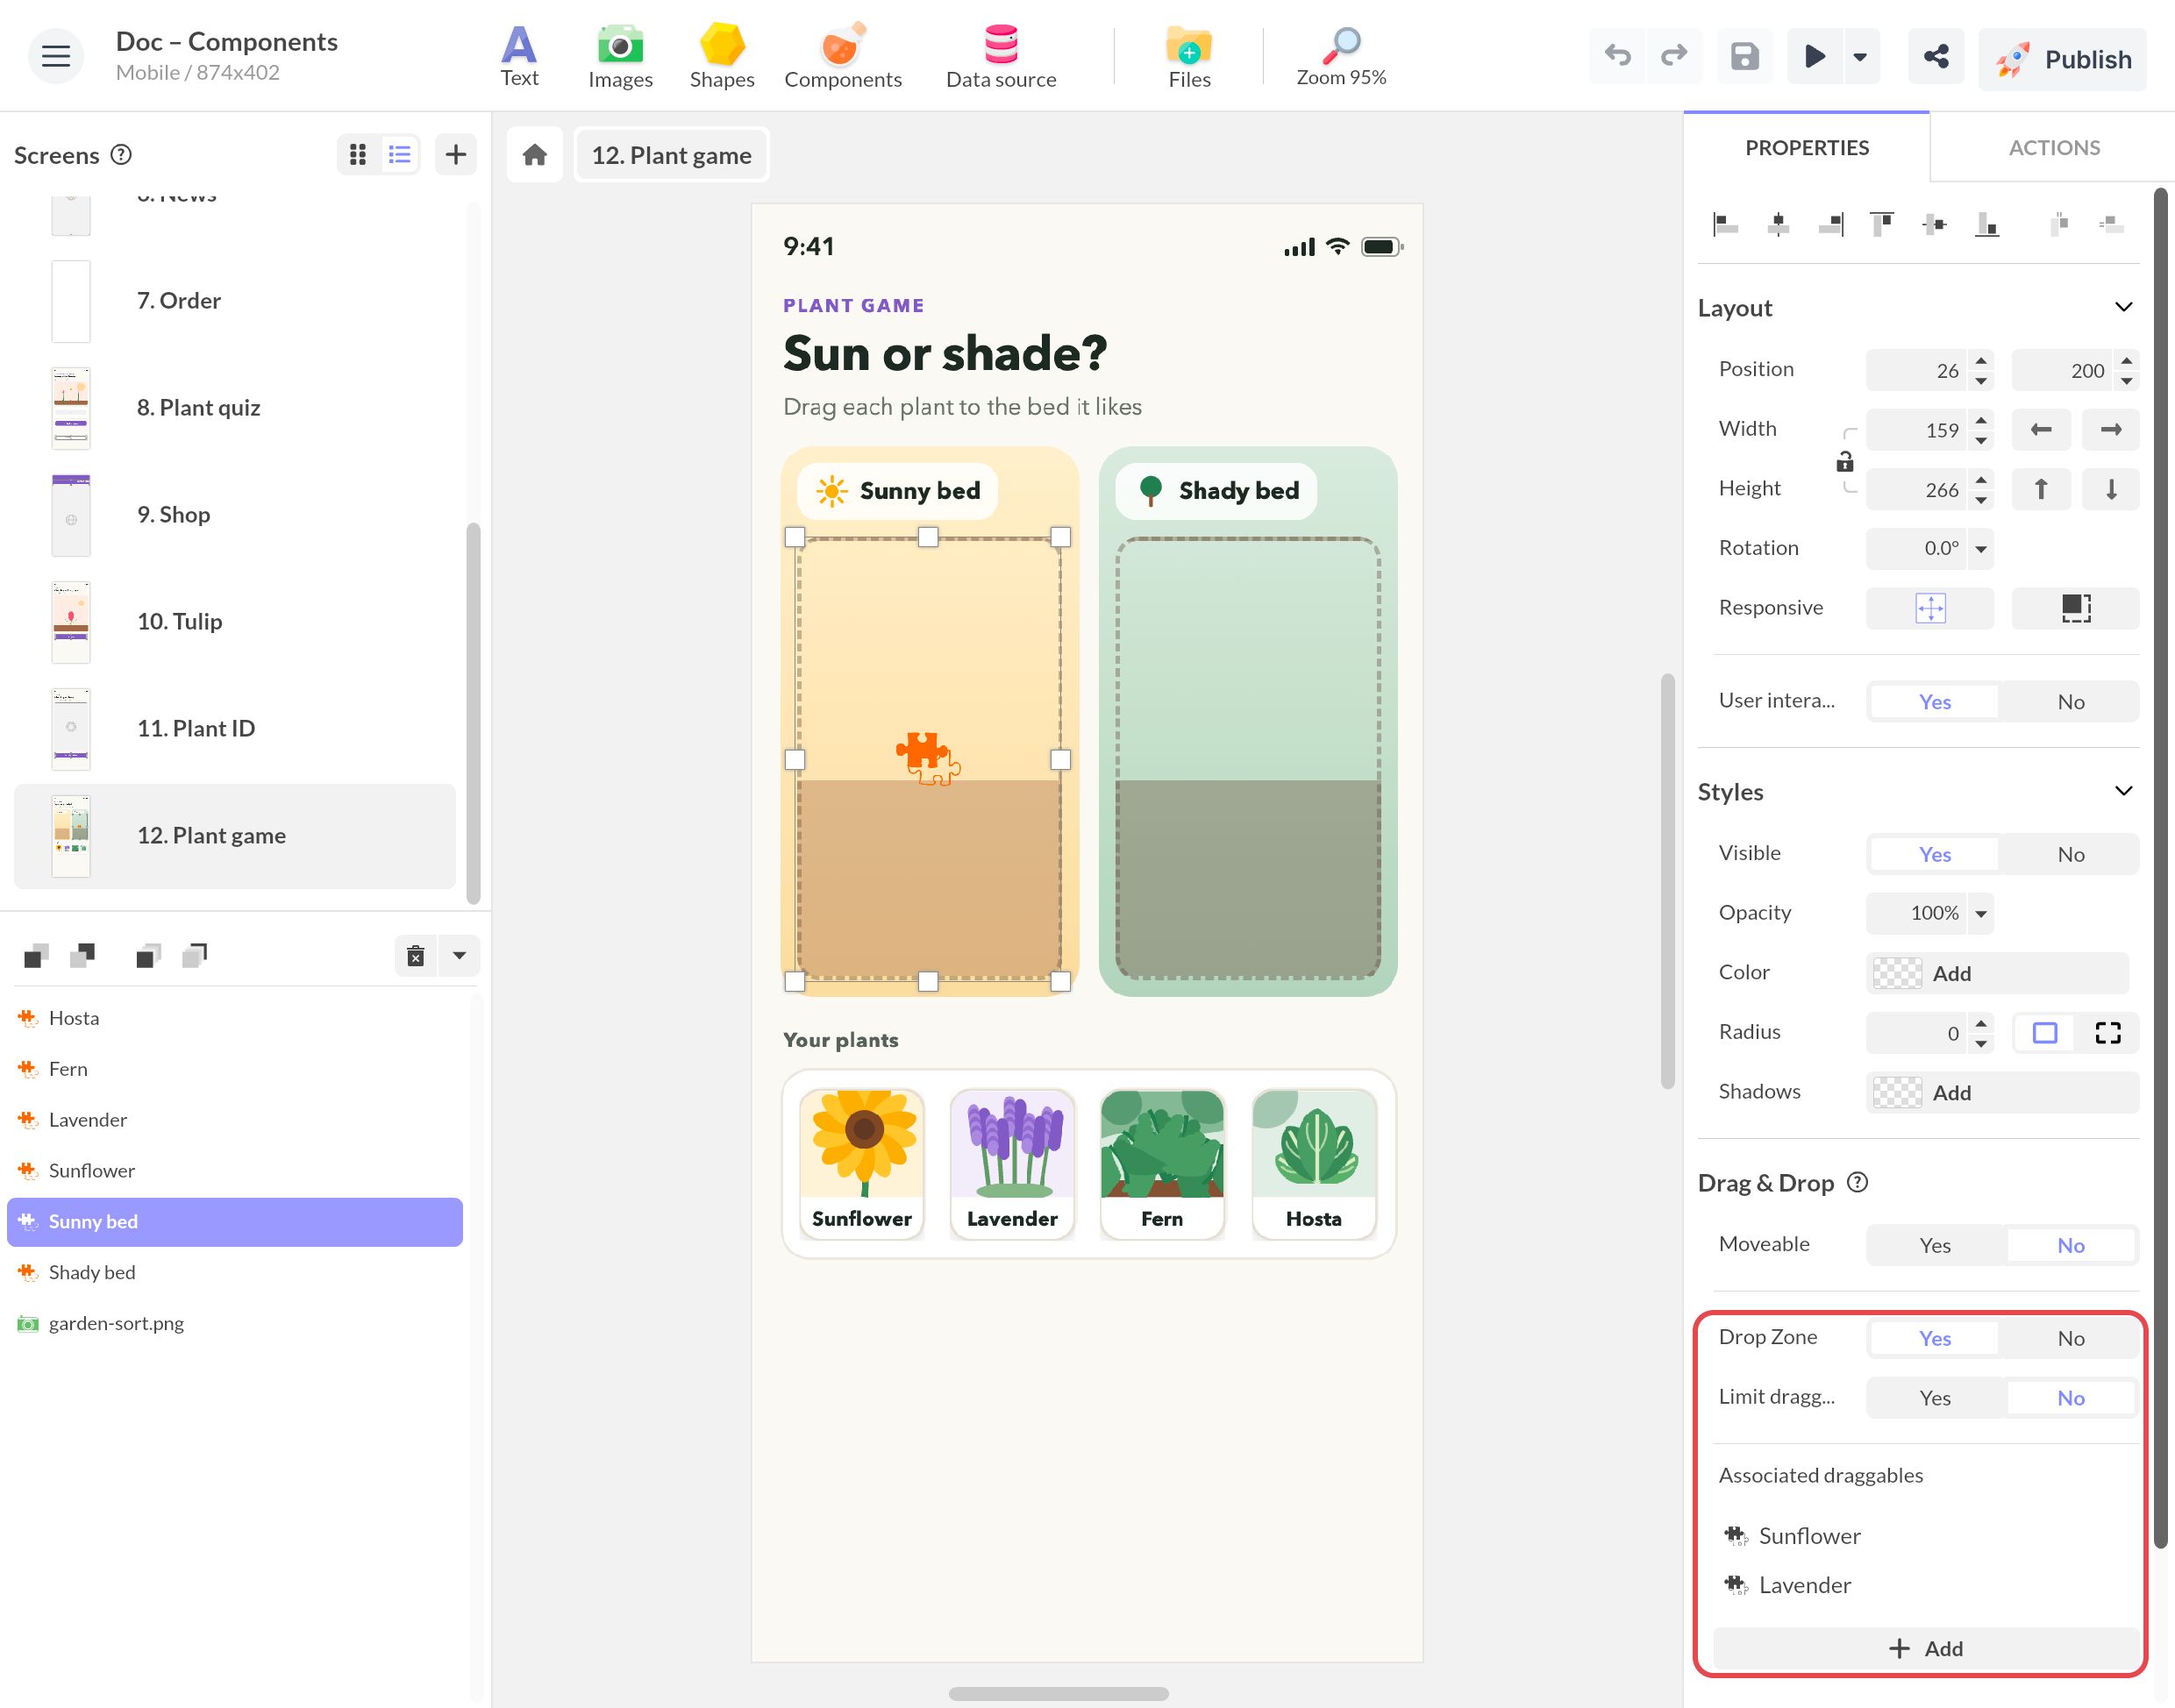Viewport: 2175px width, 1708px height.
Task: Publish the project
Action: coord(2062,59)
